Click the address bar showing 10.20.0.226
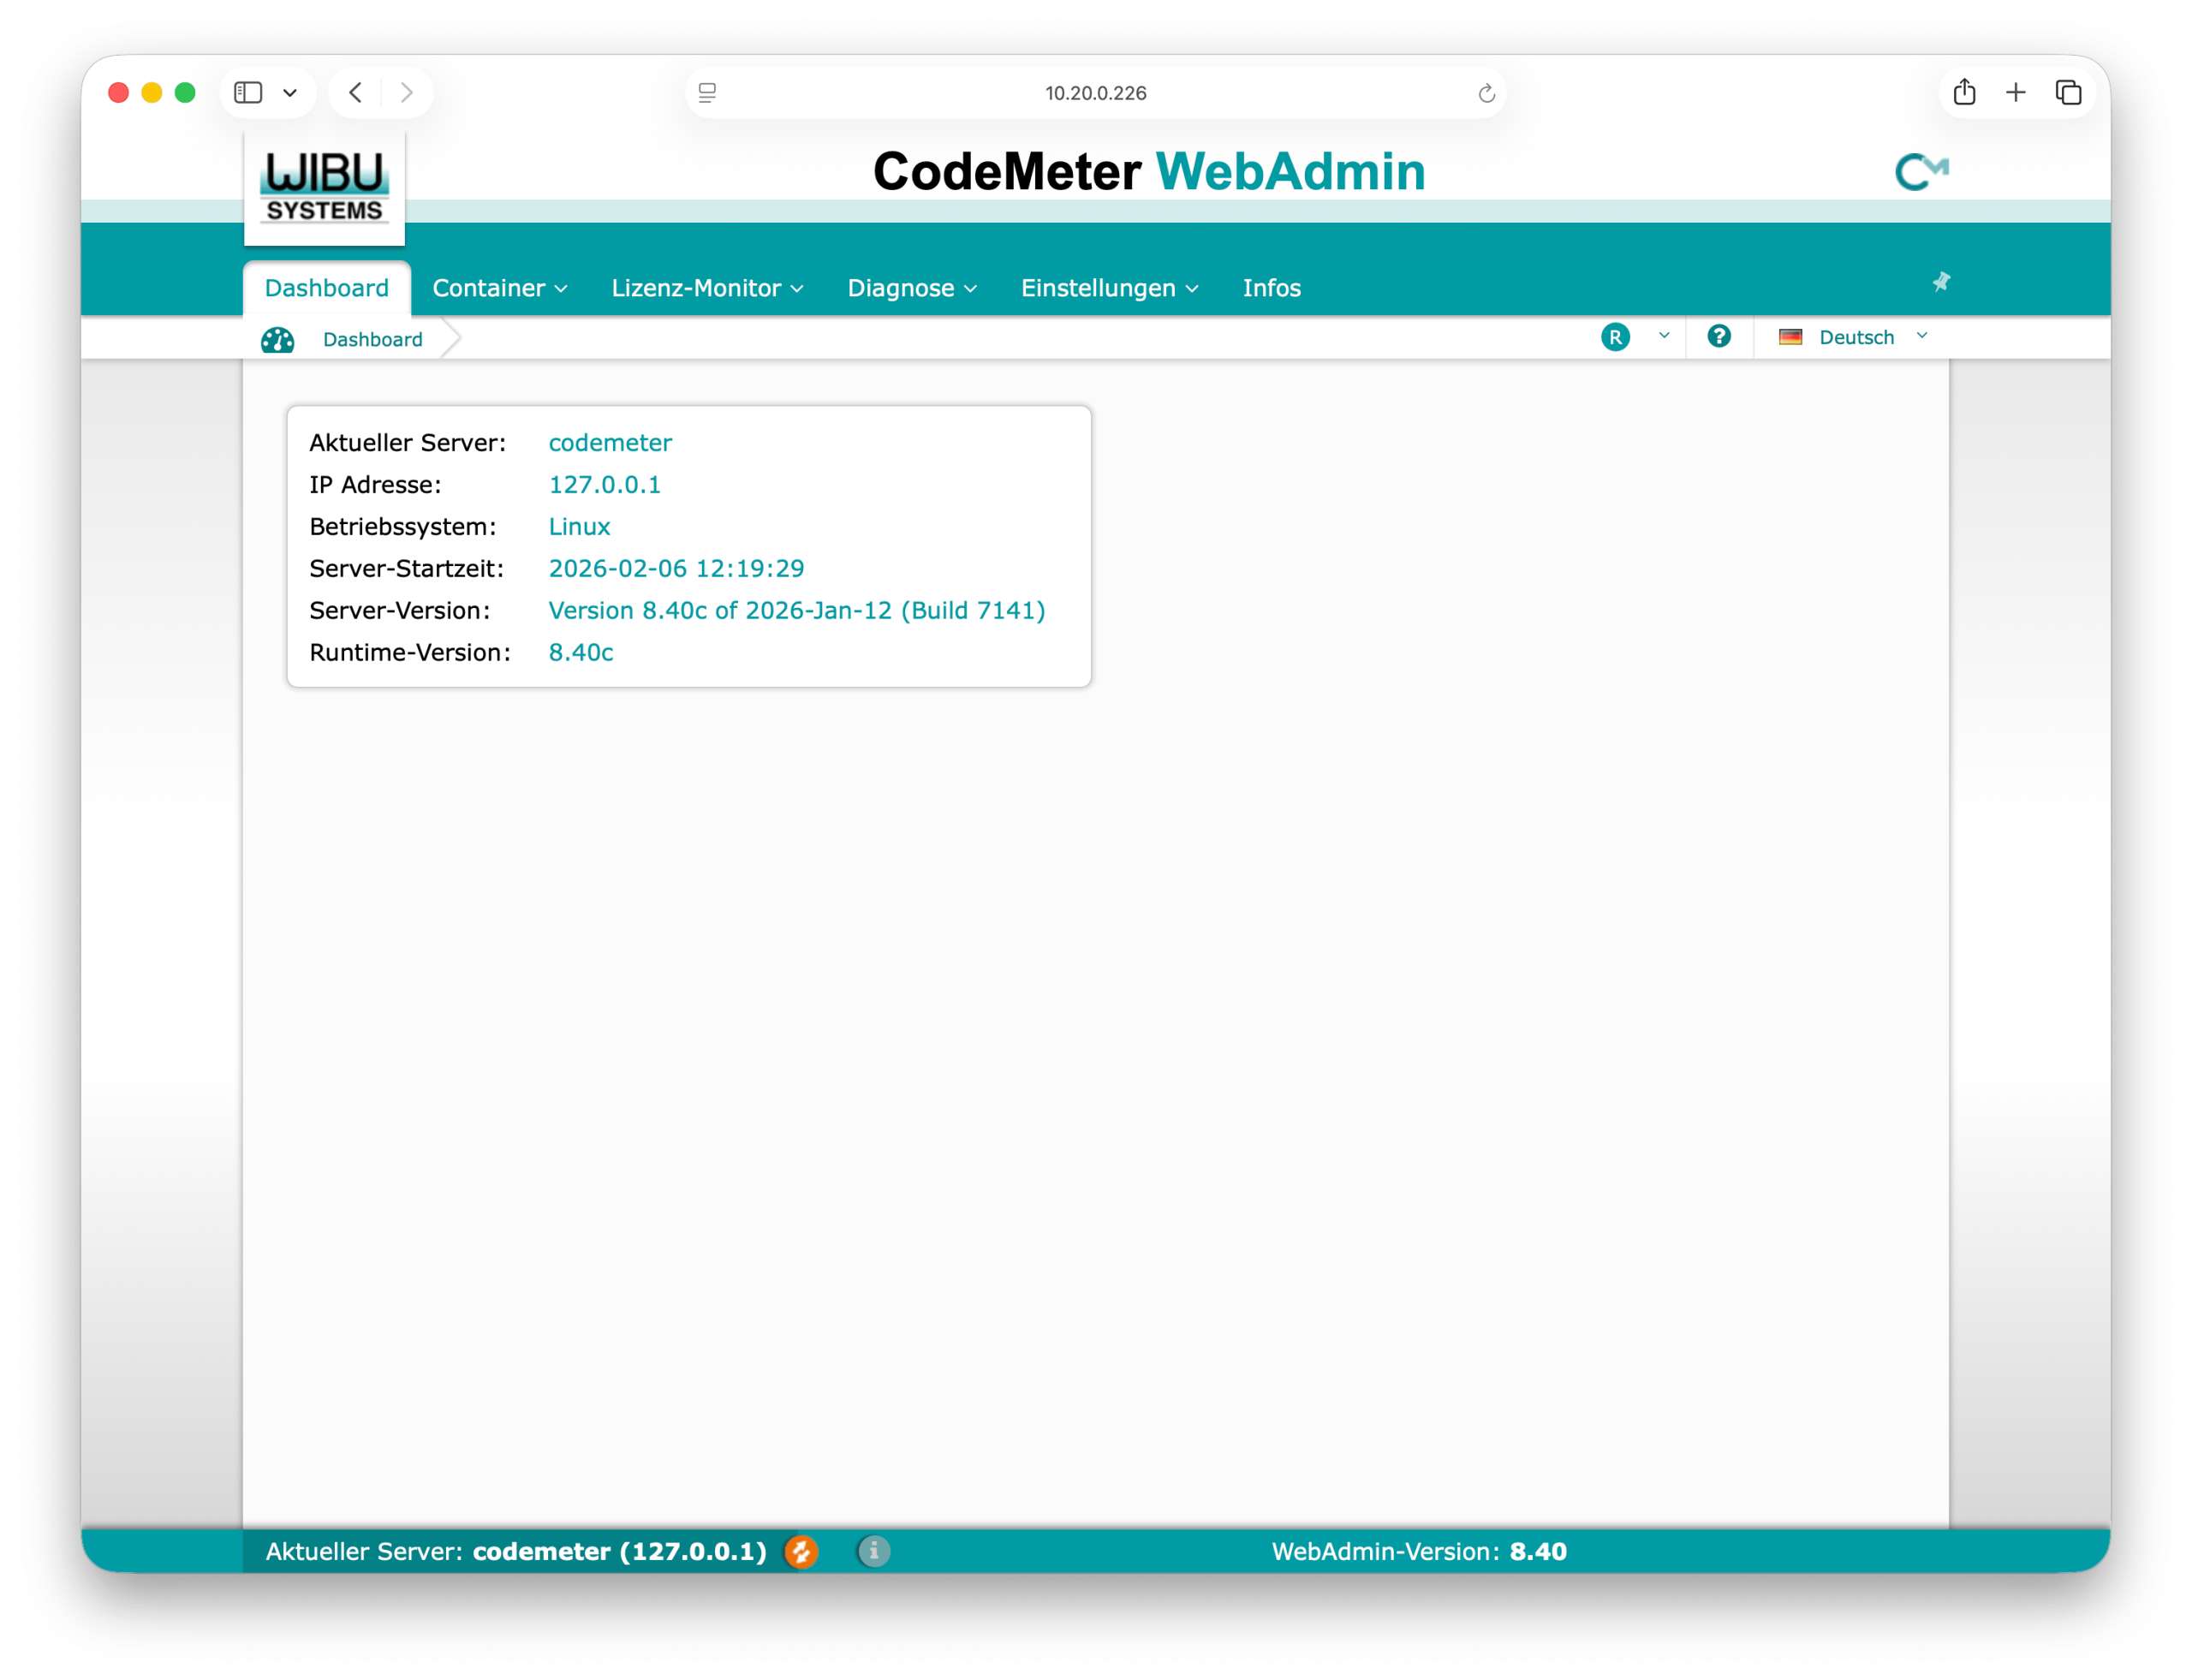 [1095, 93]
